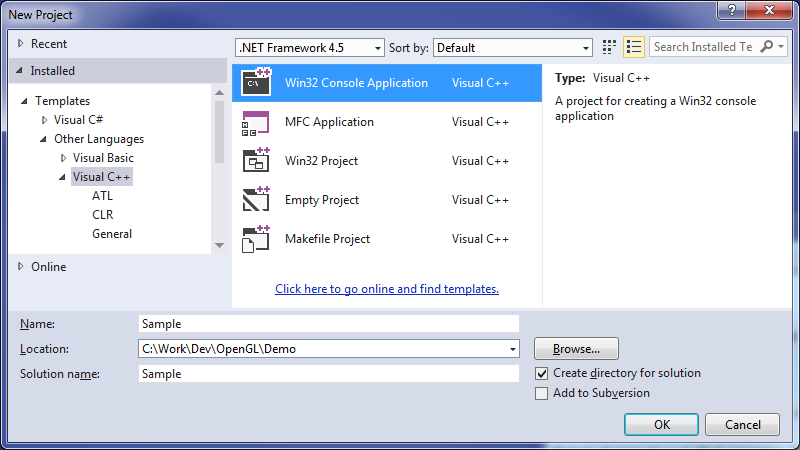Switch to small icons grid view
The height and width of the screenshot is (450, 800).
[609, 47]
